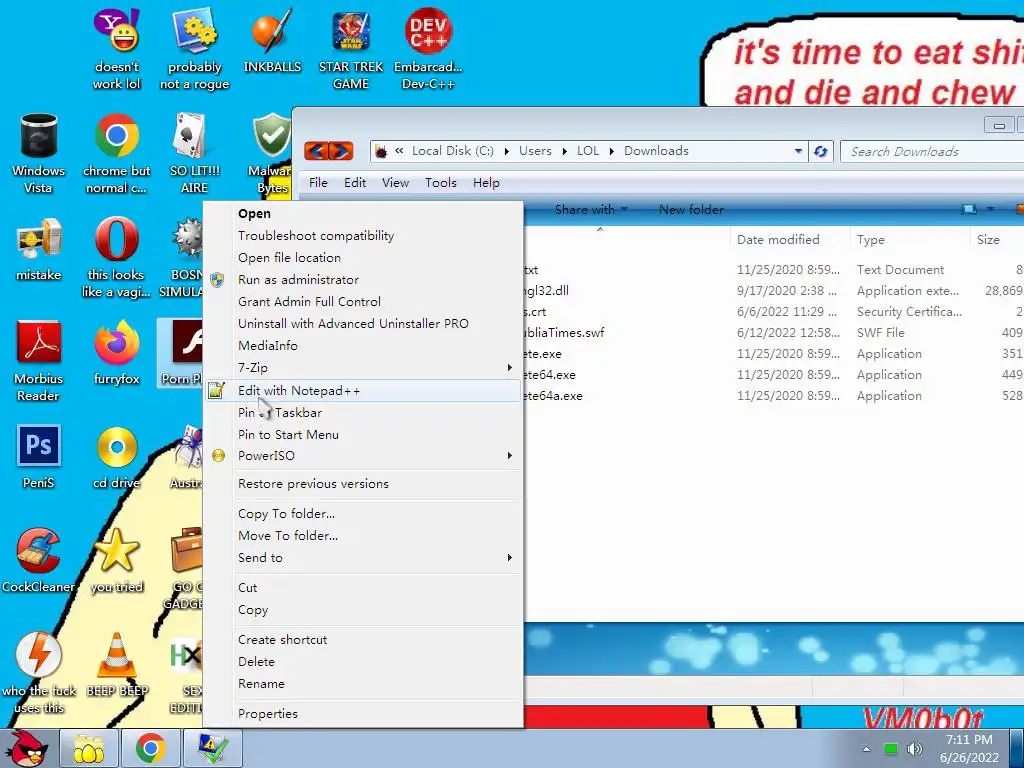Click Properties in the context menu

pos(268,714)
